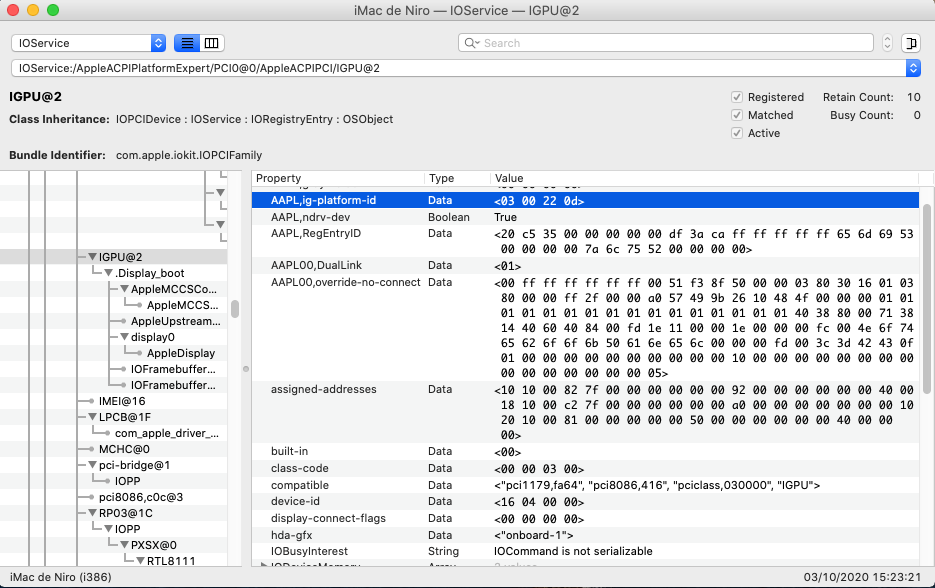The width and height of the screenshot is (935, 588).
Task: Open the IOService plane dropdown
Action: 88,43
